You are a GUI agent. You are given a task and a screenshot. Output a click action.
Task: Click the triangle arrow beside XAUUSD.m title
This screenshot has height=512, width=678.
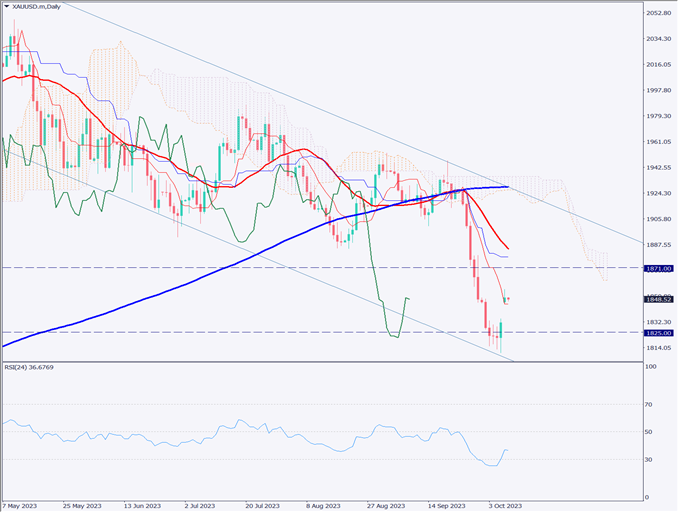coord(7,6)
